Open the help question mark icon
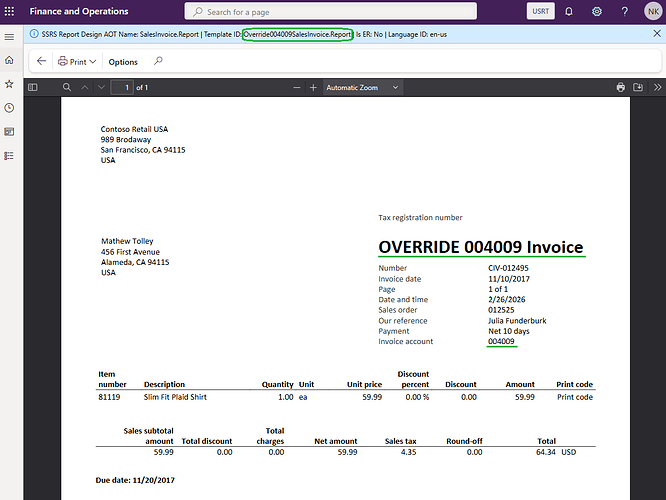Image resolution: width=666 pixels, height=500 pixels. tap(624, 11)
